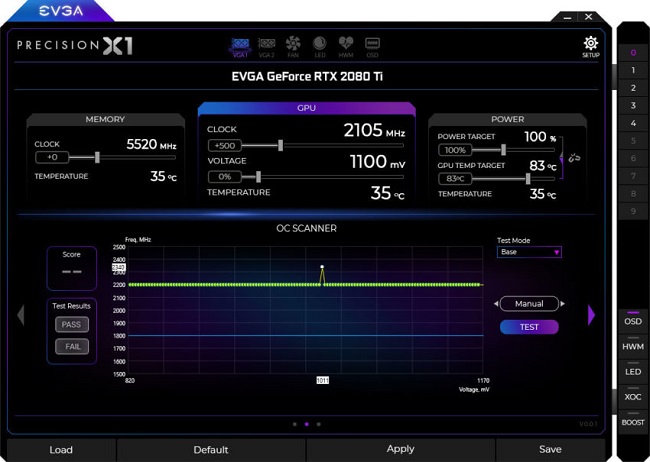Image resolution: width=650 pixels, height=462 pixels.
Task: Open the HWM heart monitor icon
Action: point(346,47)
